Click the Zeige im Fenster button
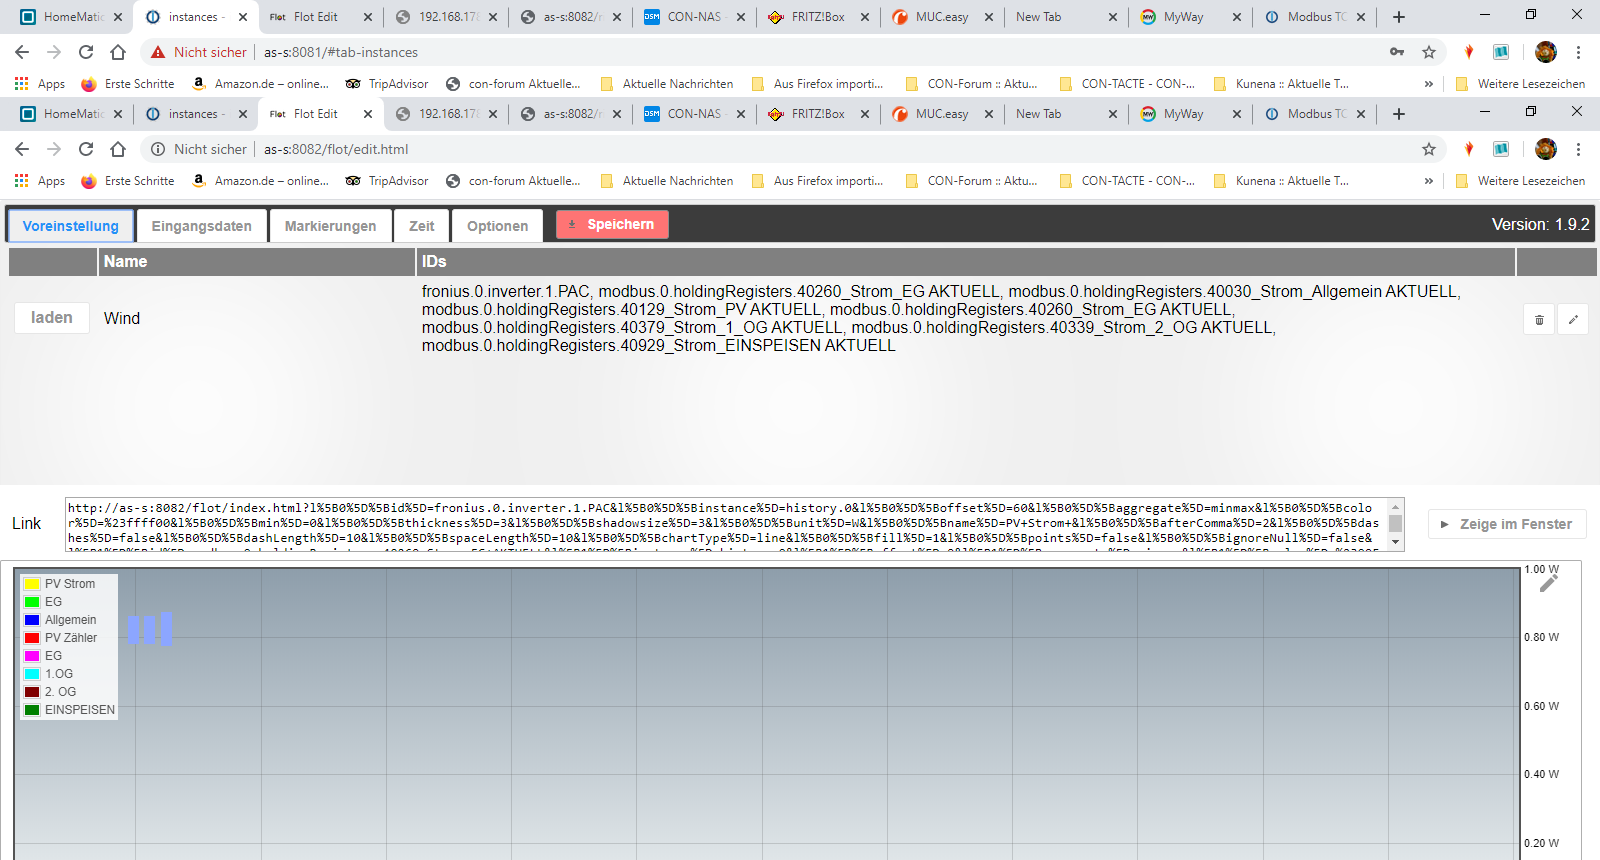The width and height of the screenshot is (1600, 860). 1507,524
